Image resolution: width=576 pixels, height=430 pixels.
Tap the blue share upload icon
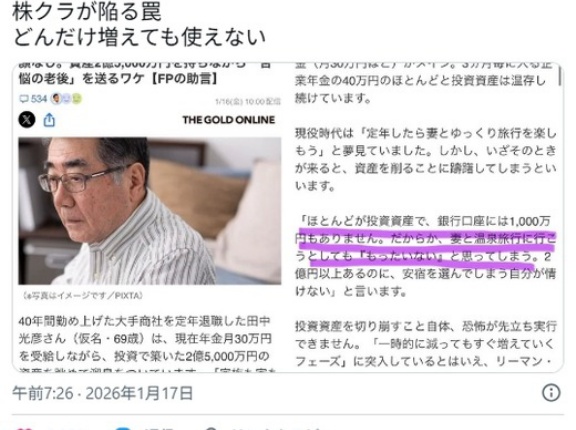(49, 120)
